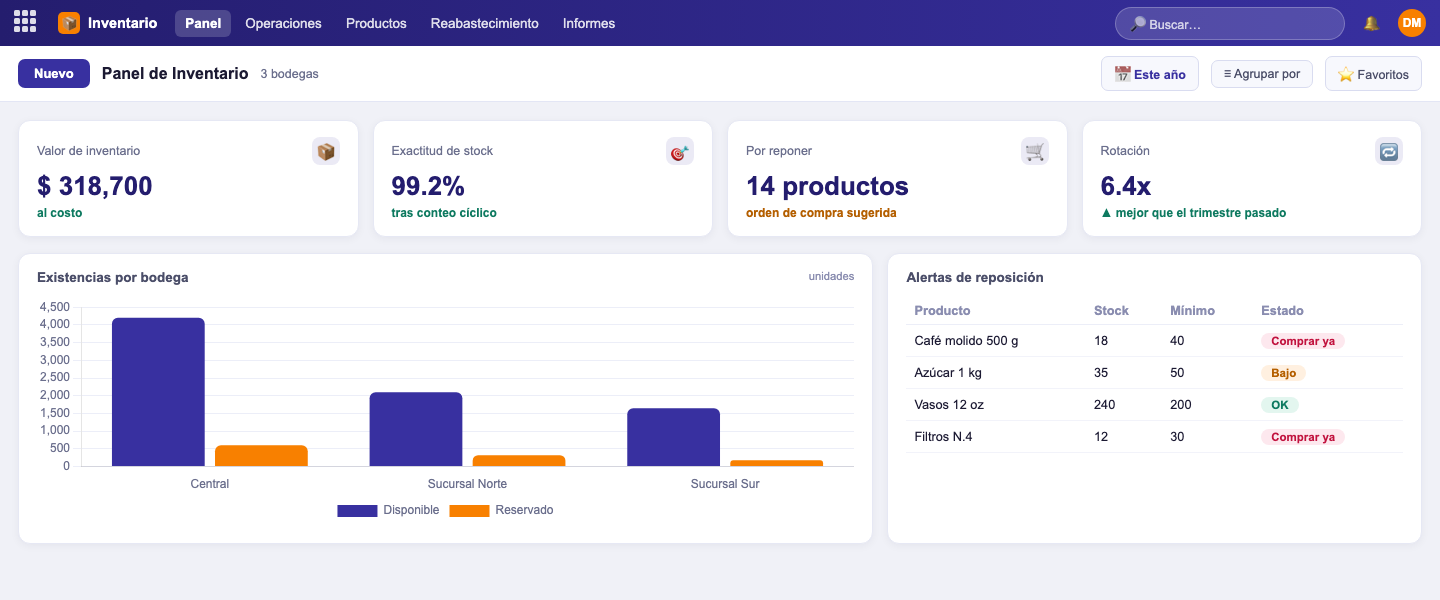
Task: Click the mejor que el trimestre pasado text
Action: 1193,213
